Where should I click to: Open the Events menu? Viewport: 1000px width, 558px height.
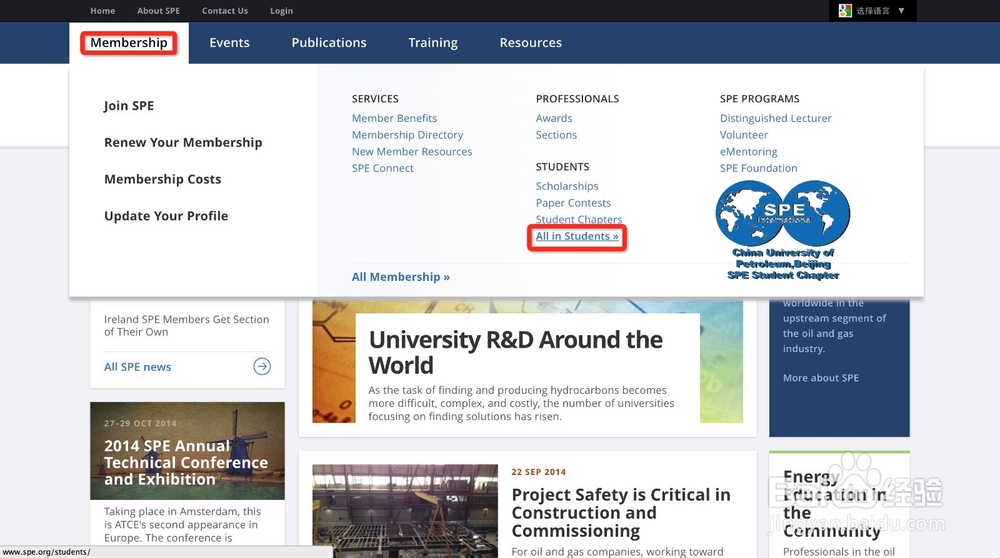tap(229, 43)
